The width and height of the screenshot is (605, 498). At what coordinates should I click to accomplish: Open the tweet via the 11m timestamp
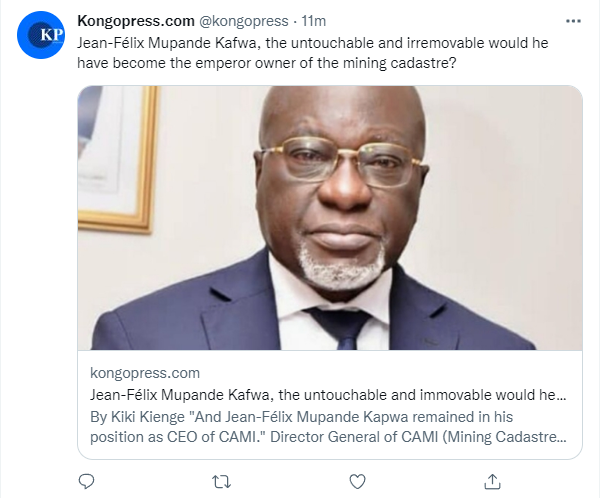pyautogui.click(x=314, y=20)
